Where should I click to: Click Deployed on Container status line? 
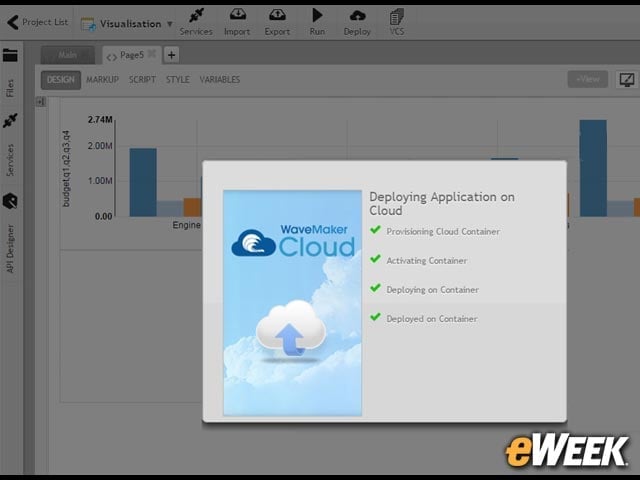pos(432,319)
